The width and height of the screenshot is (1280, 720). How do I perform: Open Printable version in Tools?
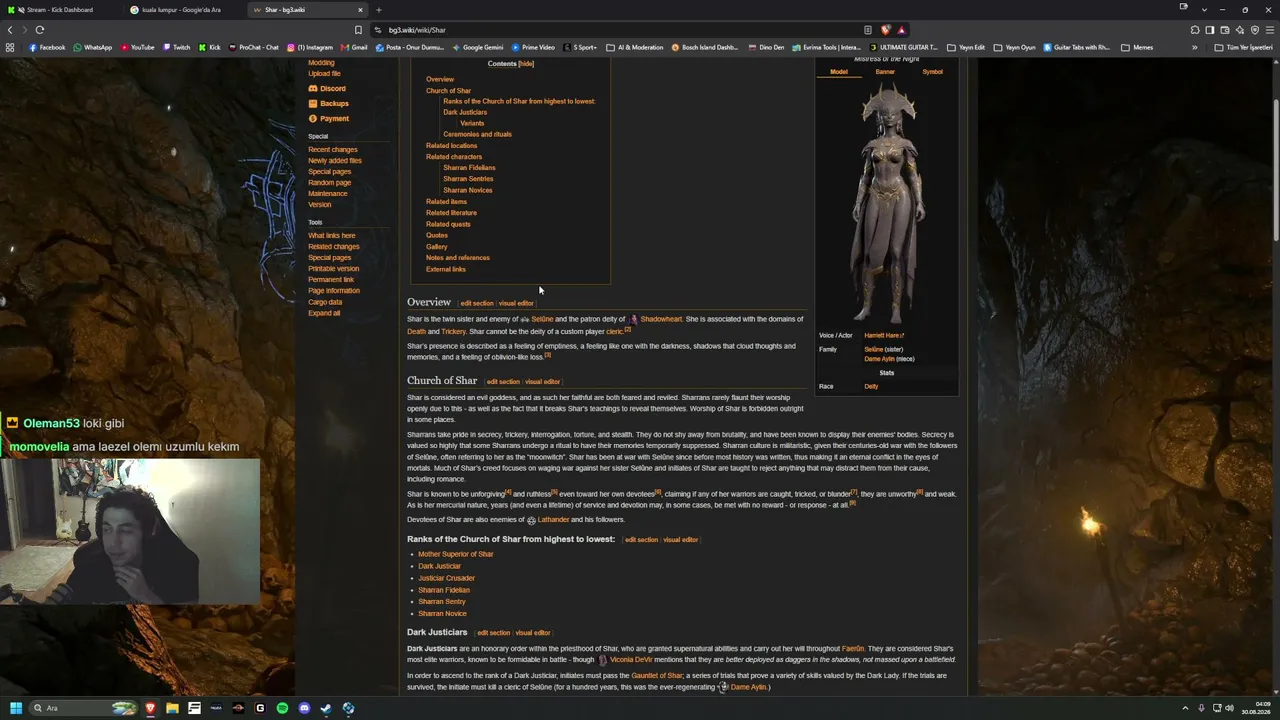pyautogui.click(x=333, y=269)
